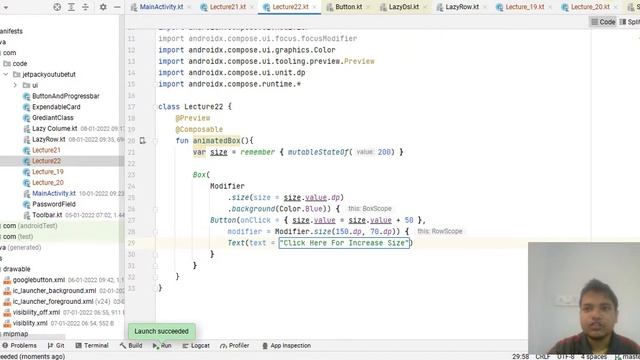This screenshot has height=360, width=640.
Task: Open ExpendableCard file in tree
Action: [56, 107]
